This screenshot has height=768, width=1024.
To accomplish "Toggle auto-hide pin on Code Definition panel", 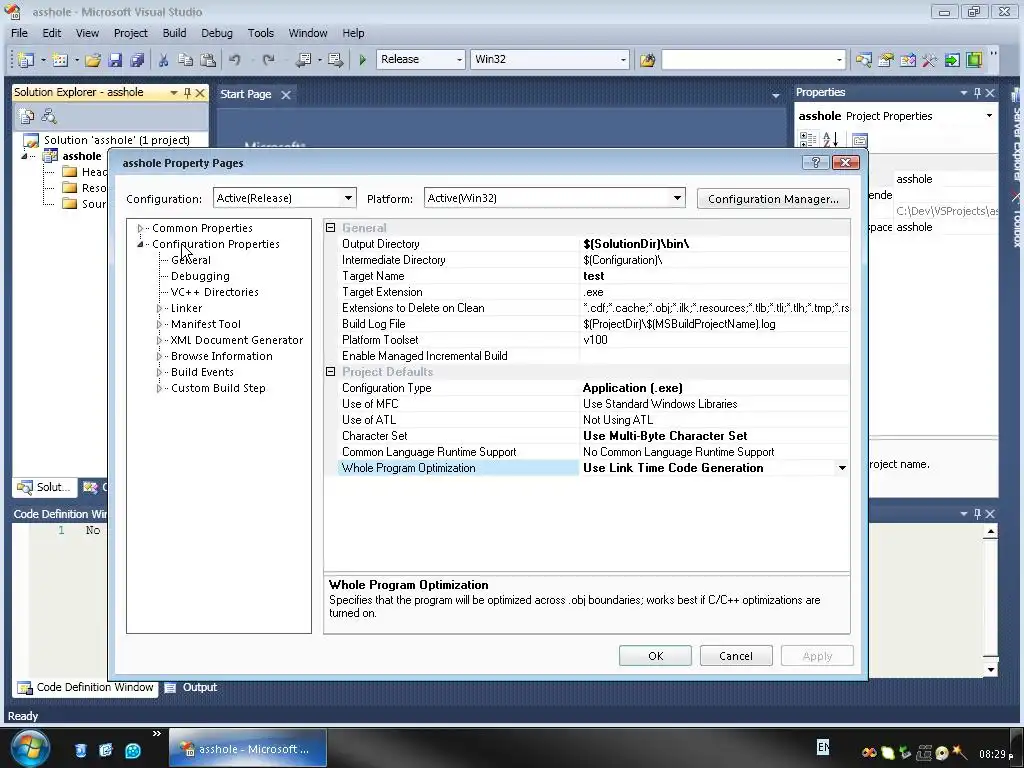I will click(977, 514).
